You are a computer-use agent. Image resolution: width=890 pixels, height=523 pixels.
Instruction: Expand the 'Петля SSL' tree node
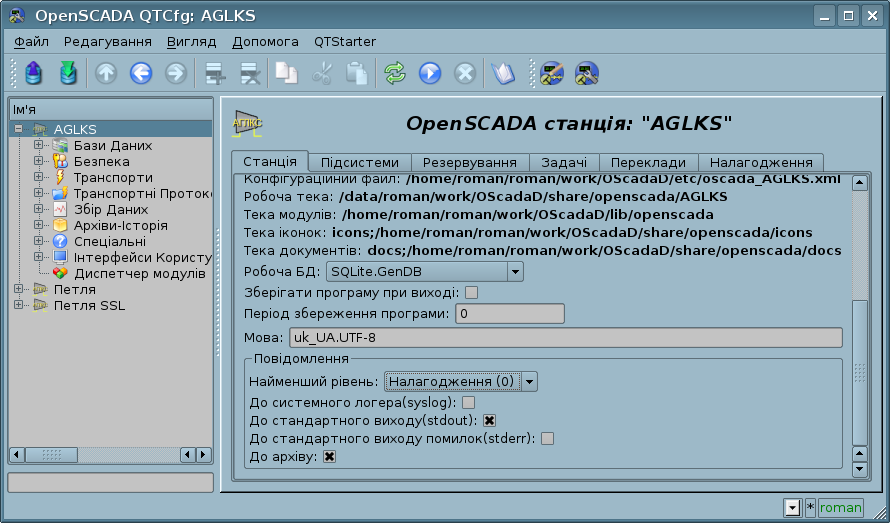(19, 306)
